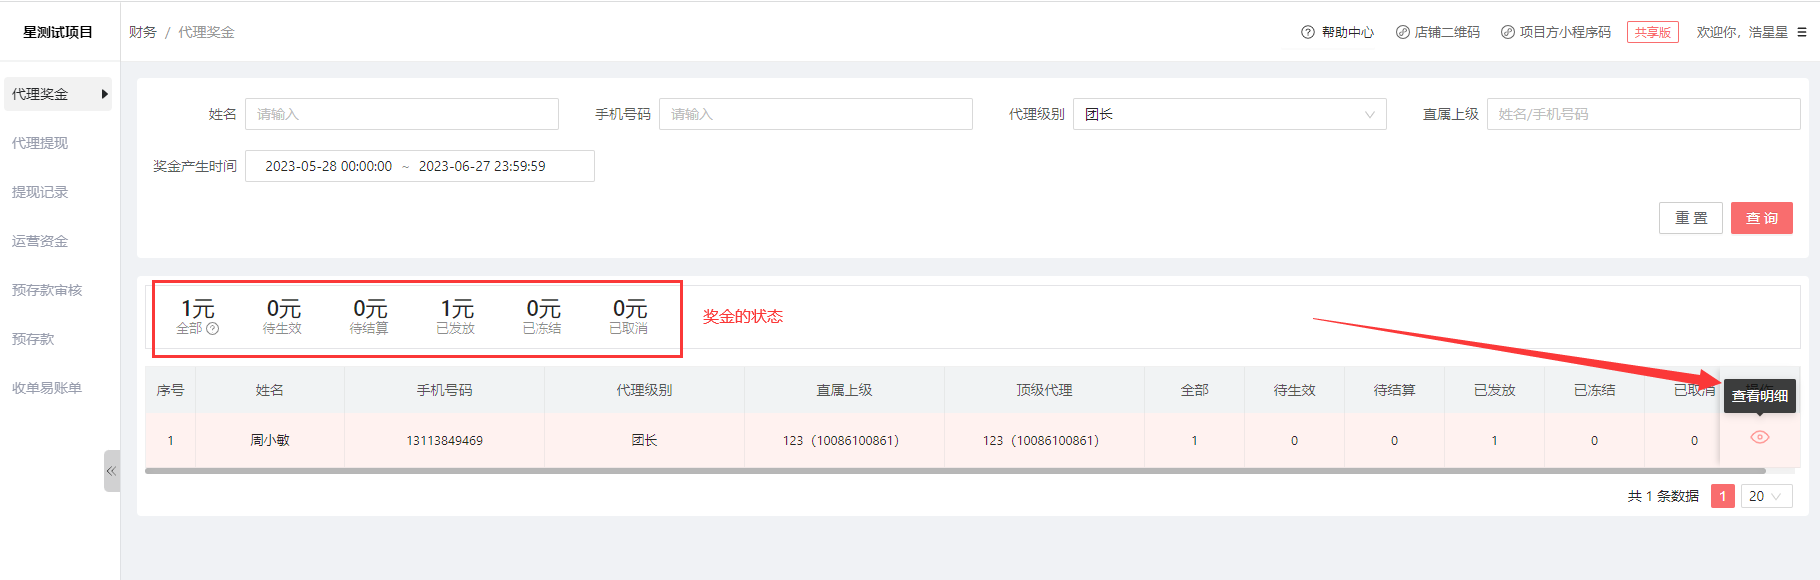
Task: Open the page size dropdown showing 20
Action: [x=1766, y=496]
